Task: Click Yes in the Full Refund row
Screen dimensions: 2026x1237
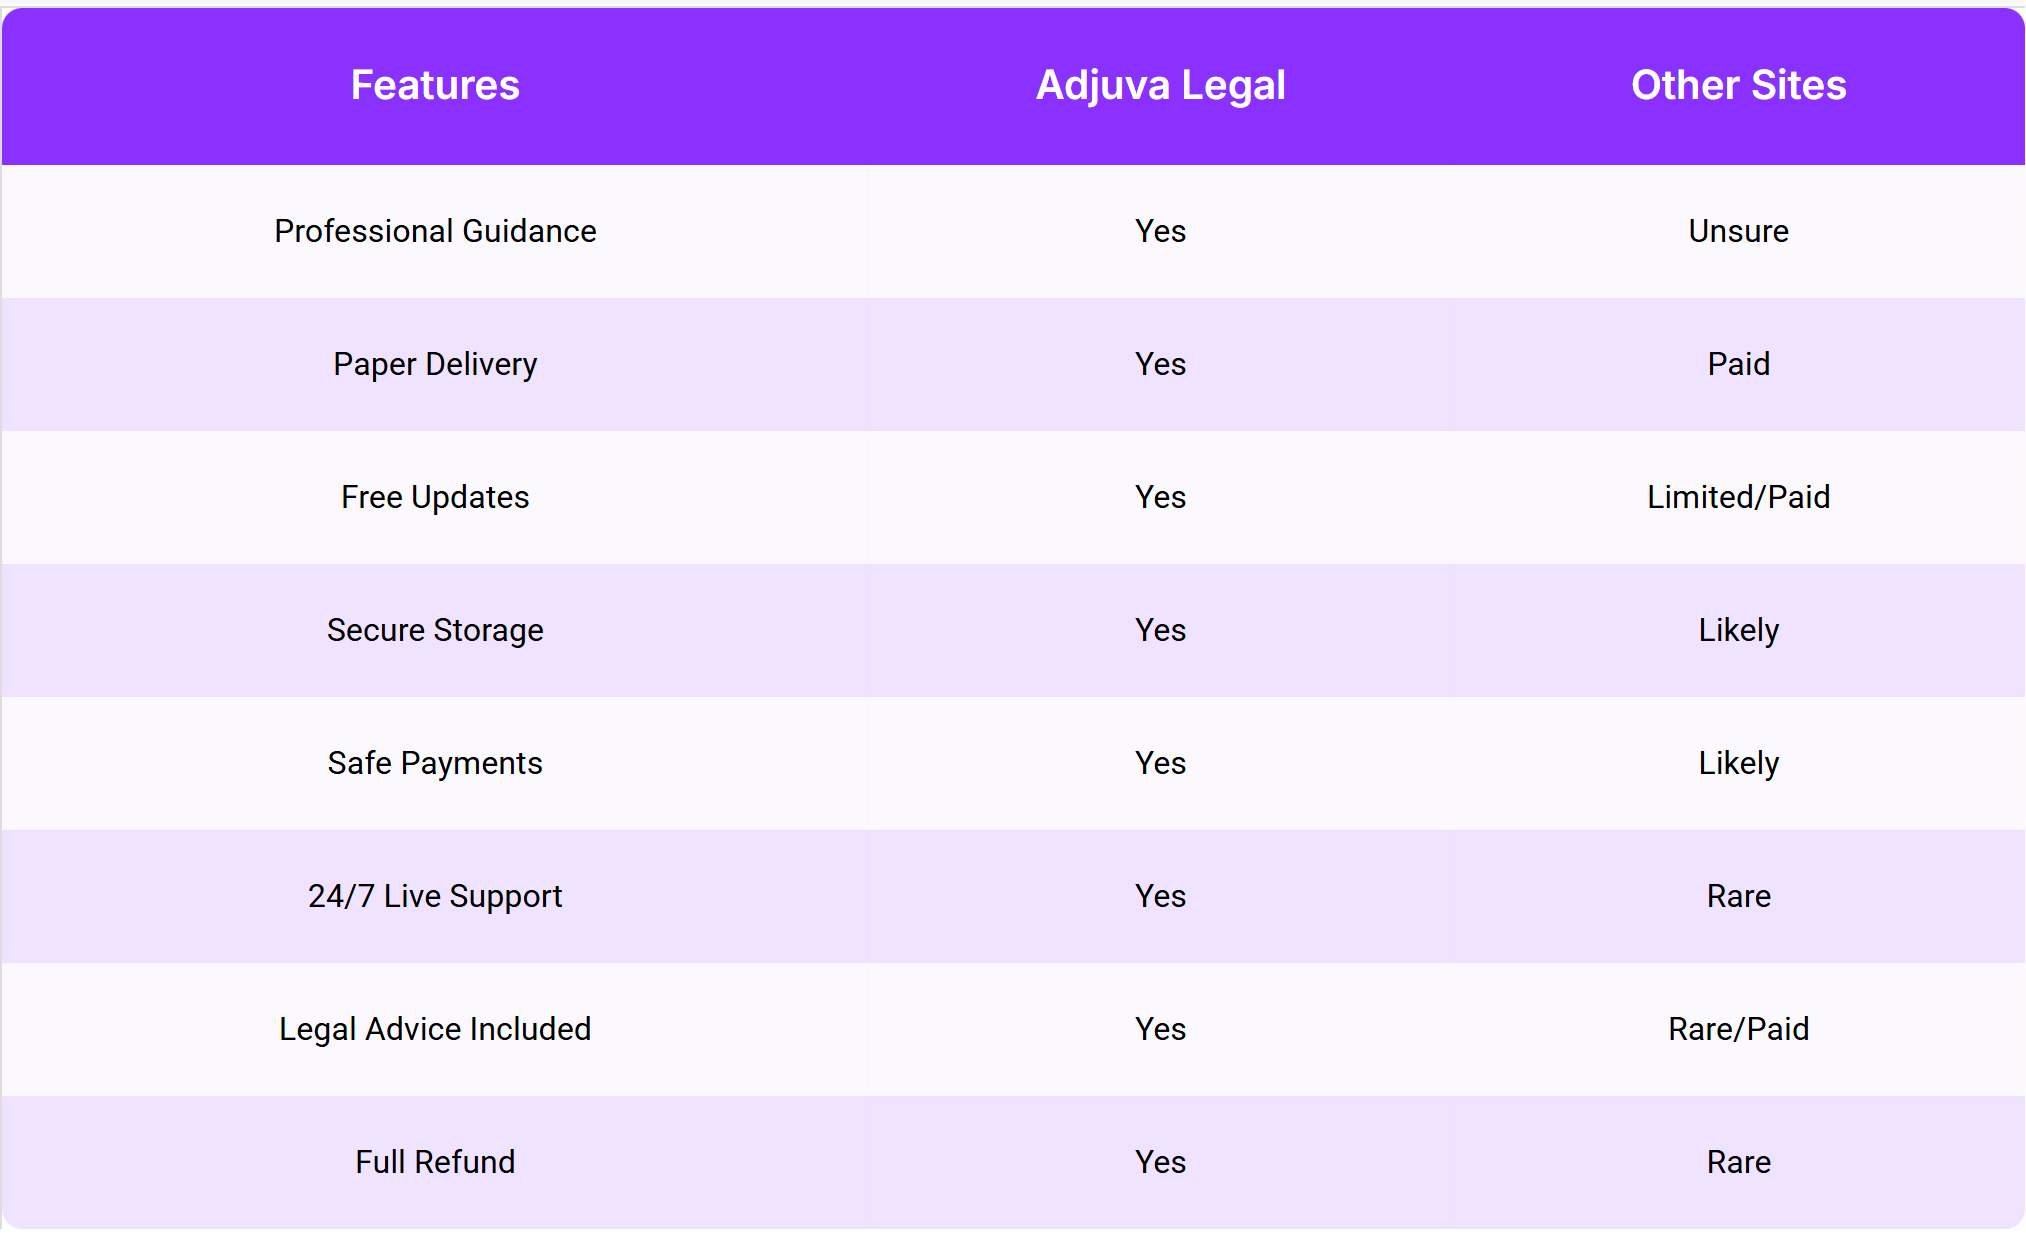Action: click(1160, 1162)
